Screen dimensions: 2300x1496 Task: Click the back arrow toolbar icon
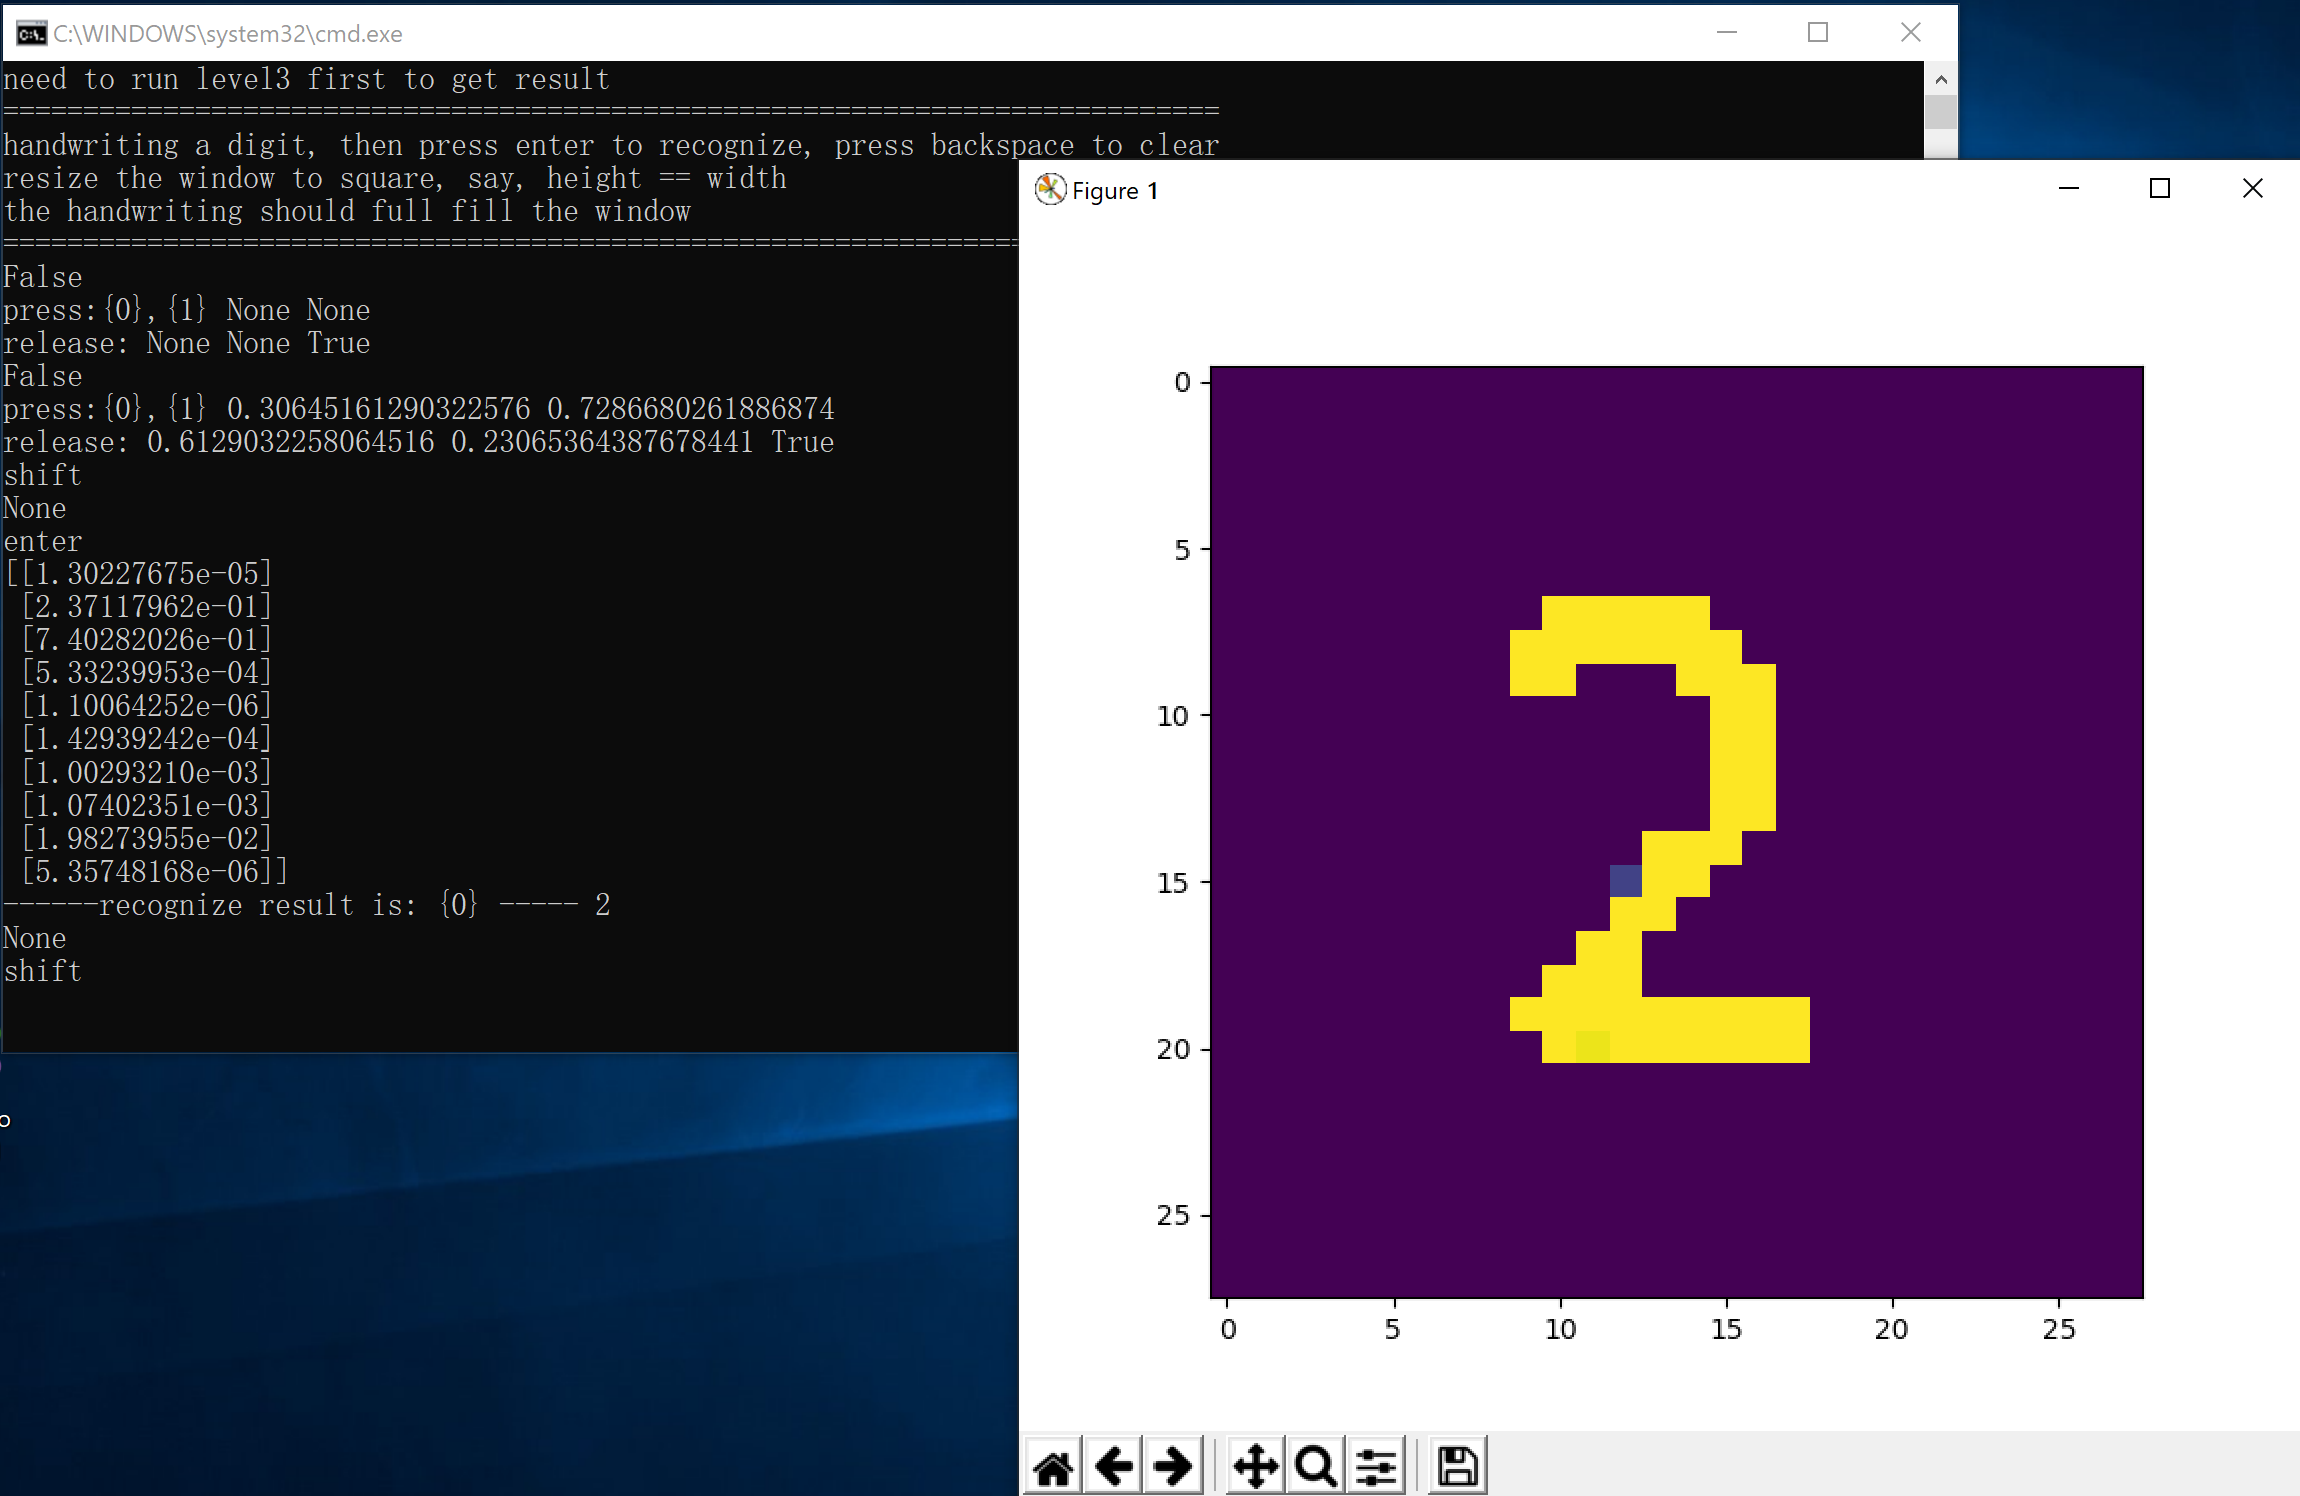1113,1467
